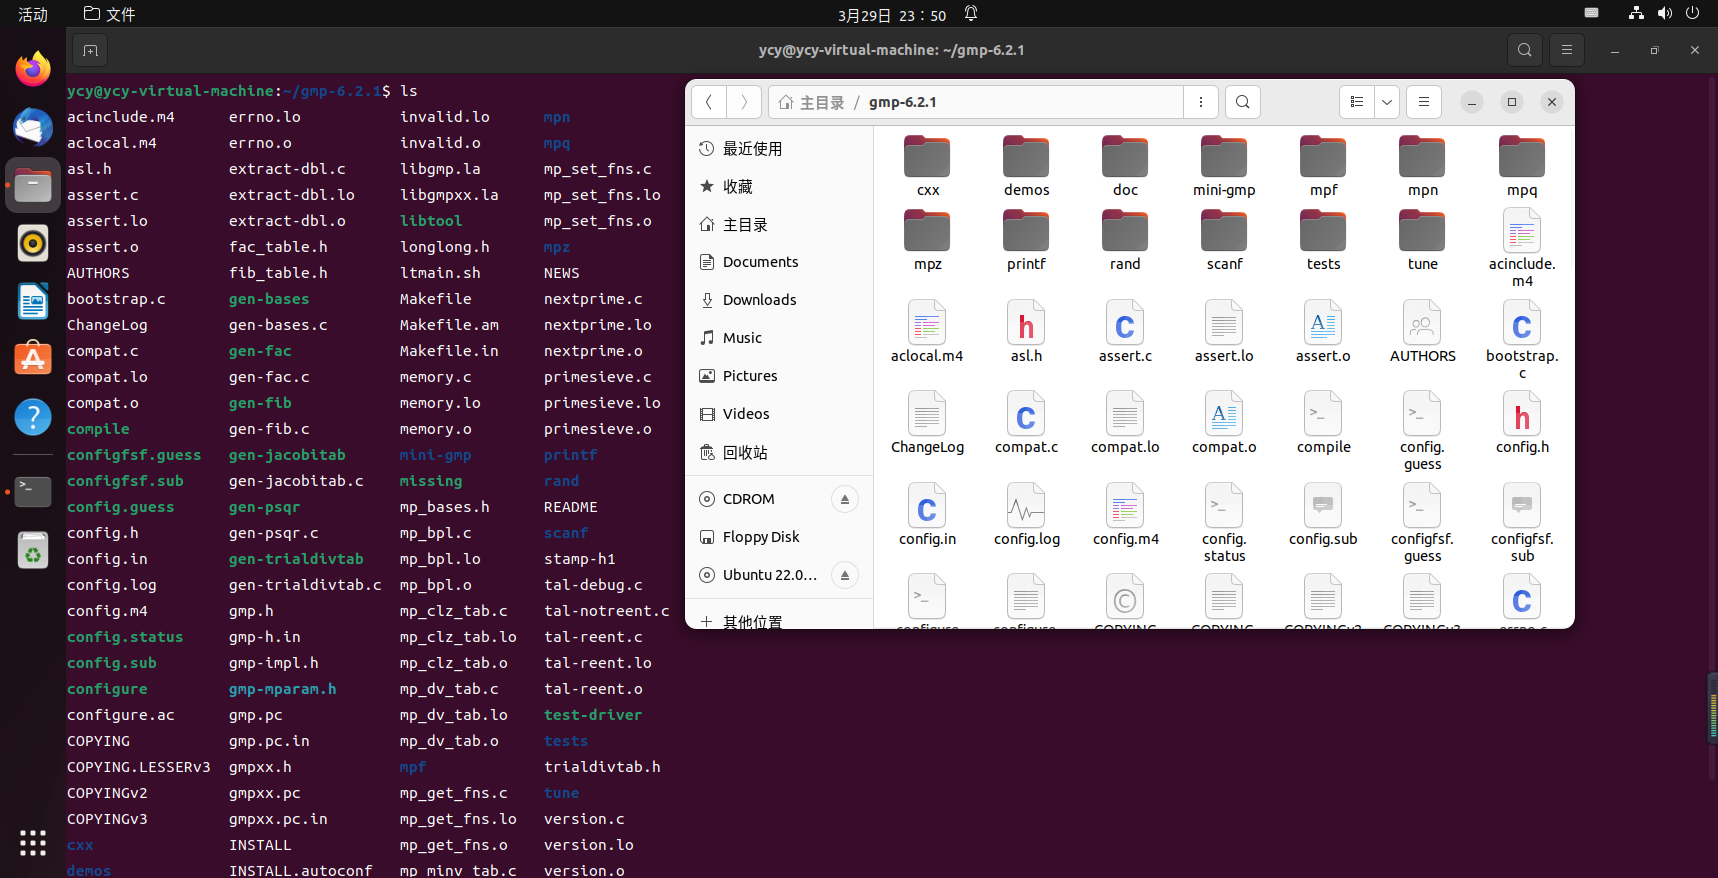Click gmp-6.2.1 in path bar
The image size is (1718, 878).
coord(903,102)
